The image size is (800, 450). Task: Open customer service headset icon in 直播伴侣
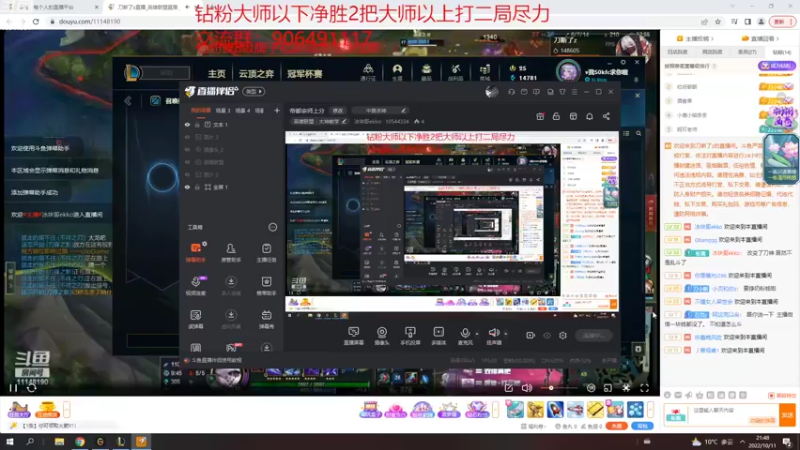[x=511, y=92]
